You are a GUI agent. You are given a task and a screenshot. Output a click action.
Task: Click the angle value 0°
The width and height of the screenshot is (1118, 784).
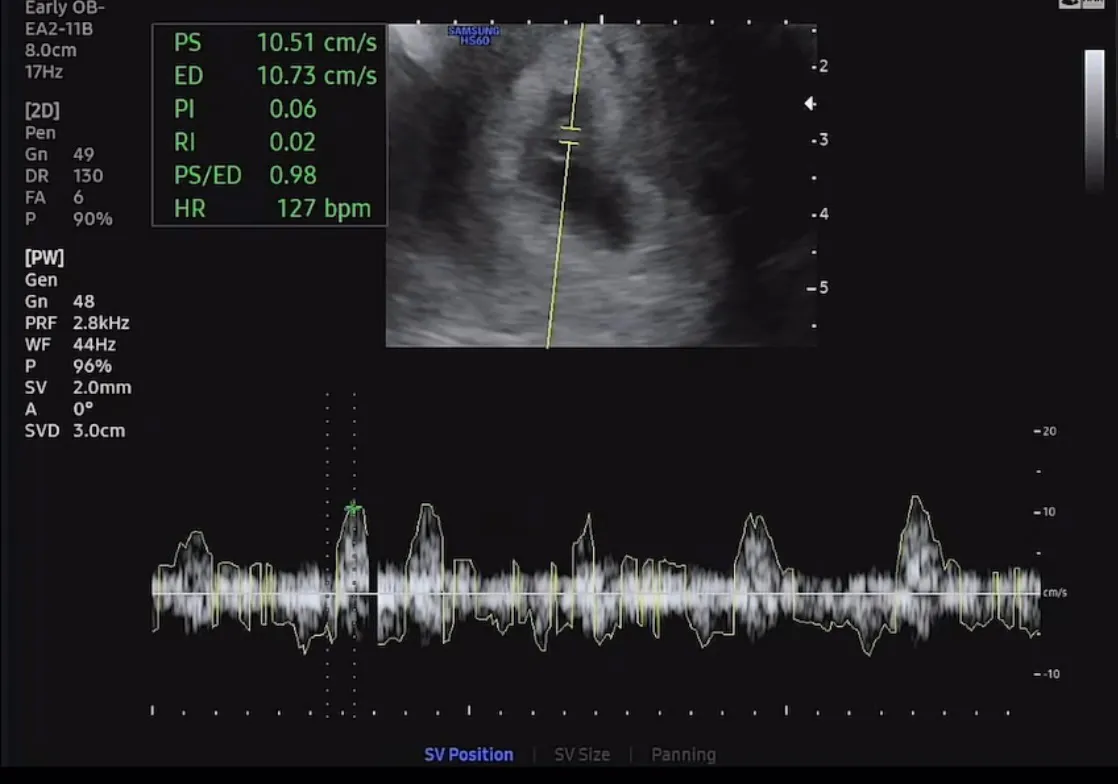[83, 409]
